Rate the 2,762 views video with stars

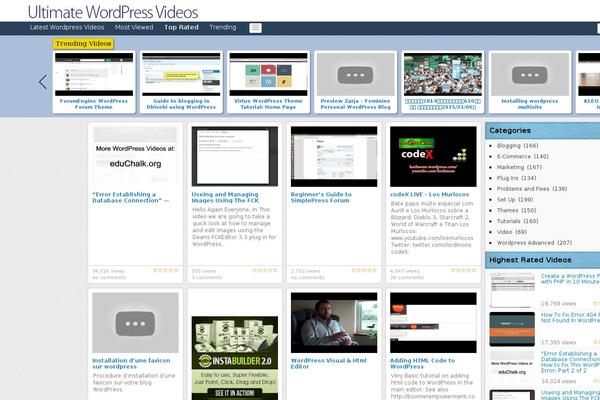point(364,270)
